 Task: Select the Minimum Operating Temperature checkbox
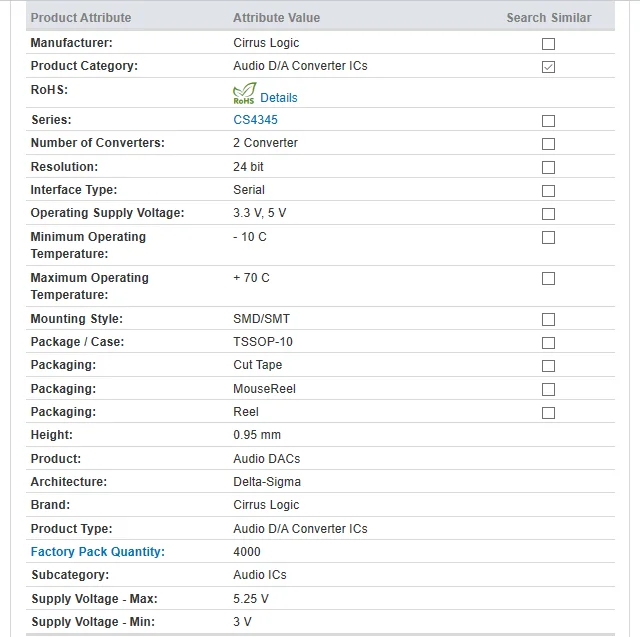click(x=548, y=237)
